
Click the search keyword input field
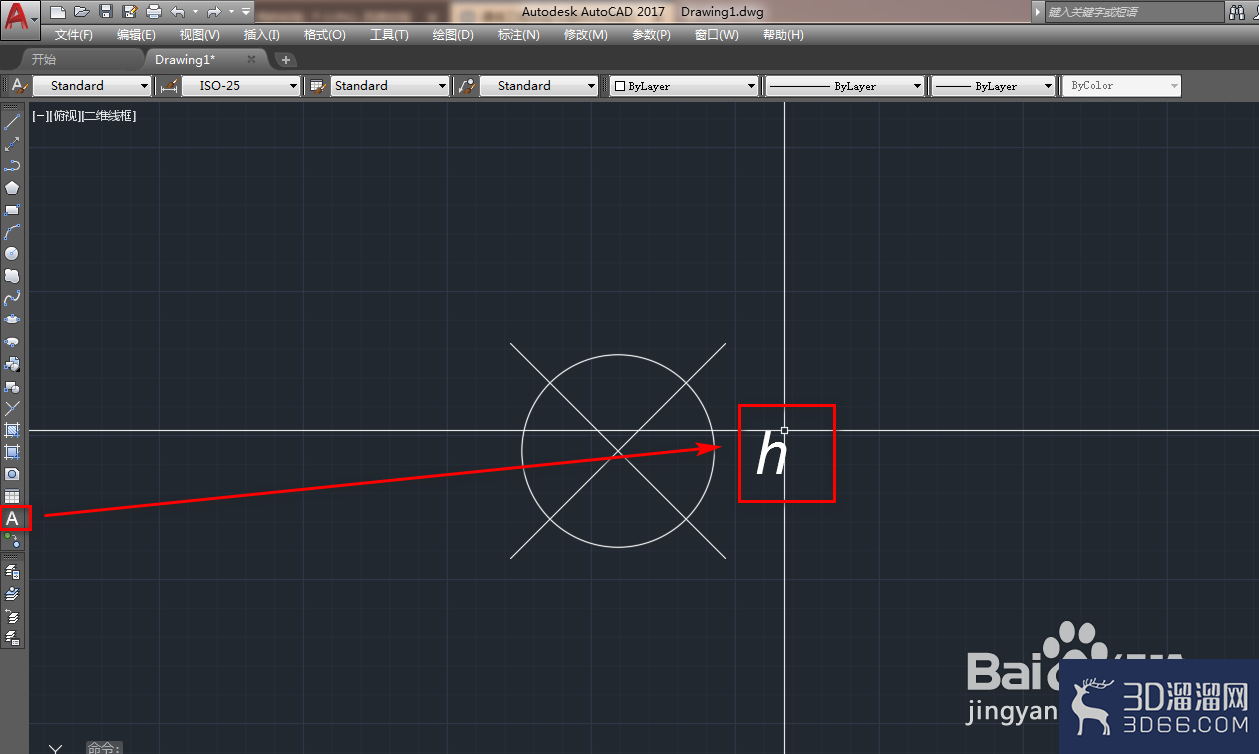[x=1133, y=12]
